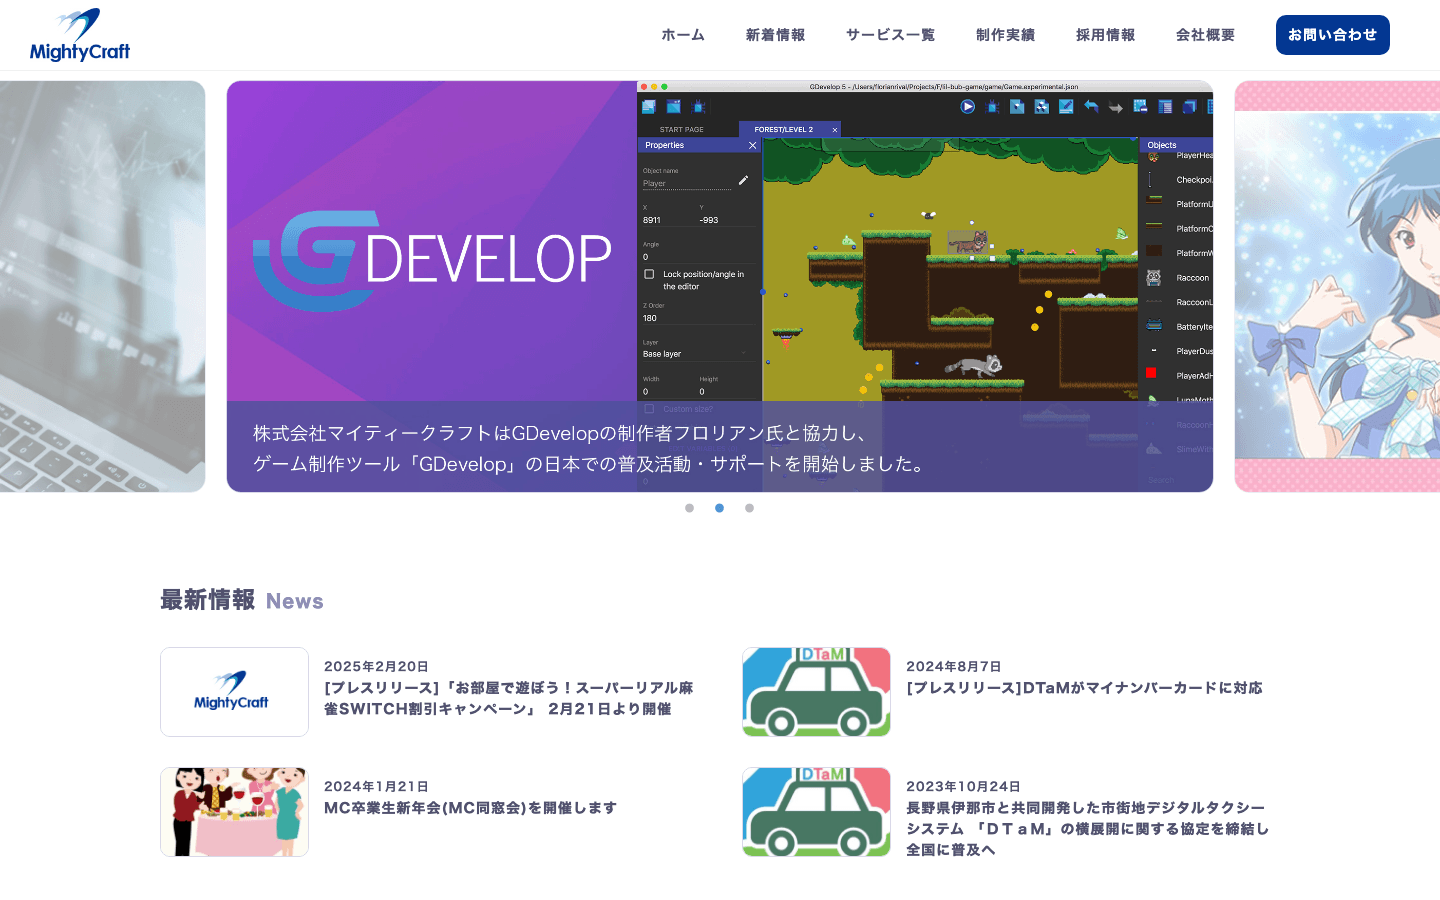Click the GDevelop slide caption text
The image size is (1440, 900).
point(590,448)
